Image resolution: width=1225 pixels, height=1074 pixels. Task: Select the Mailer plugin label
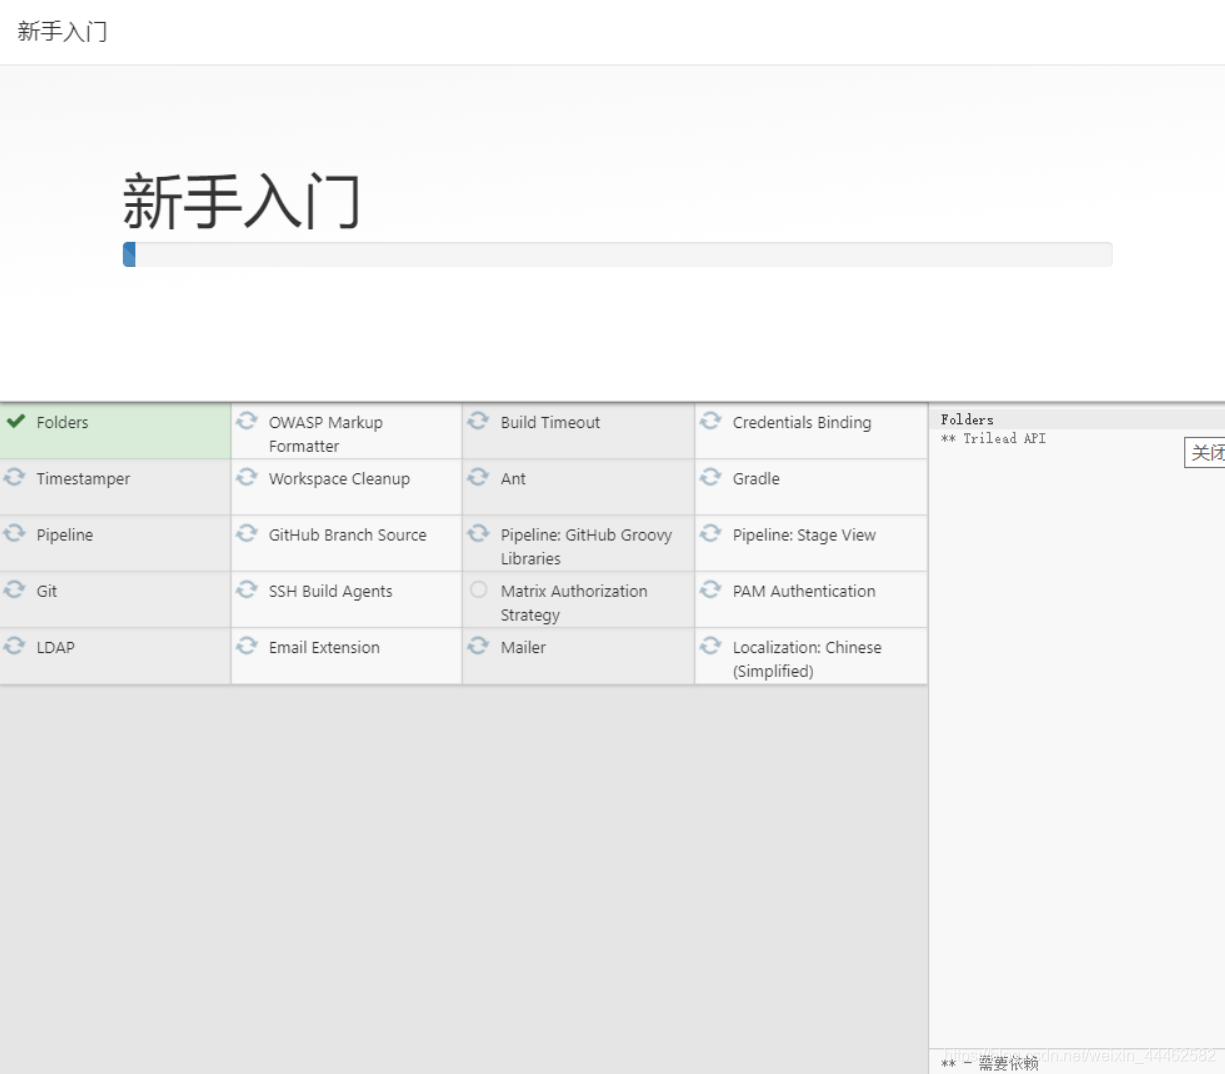pos(523,647)
